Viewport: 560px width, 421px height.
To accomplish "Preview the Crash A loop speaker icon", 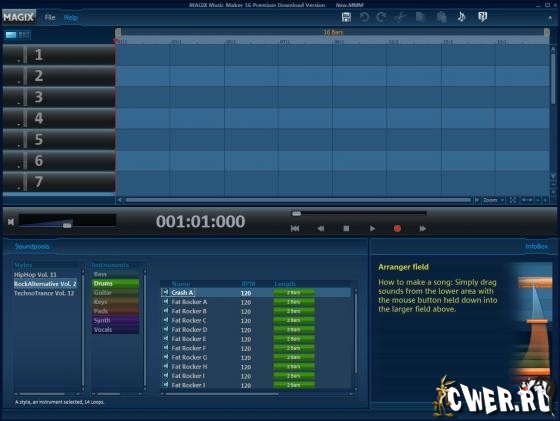I will tap(165, 292).
